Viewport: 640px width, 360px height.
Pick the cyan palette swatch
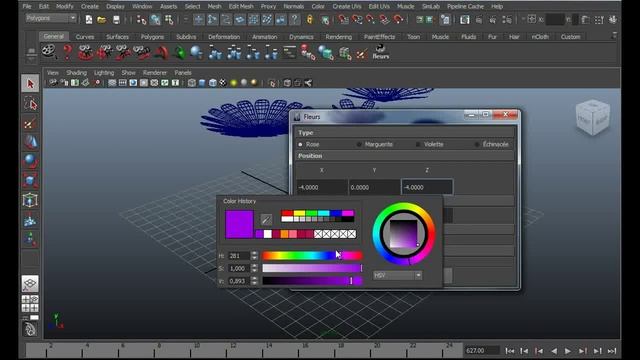click(x=324, y=213)
